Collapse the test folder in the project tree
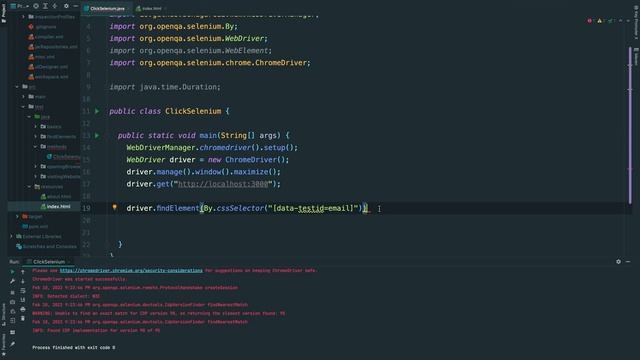Viewport: 640px width, 360px height. pyautogui.click(x=23, y=107)
